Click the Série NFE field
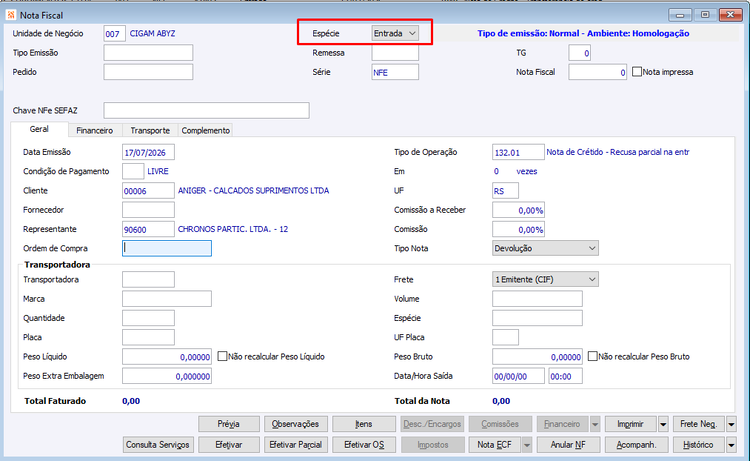Screen dimensions: 750x461 [395, 72]
